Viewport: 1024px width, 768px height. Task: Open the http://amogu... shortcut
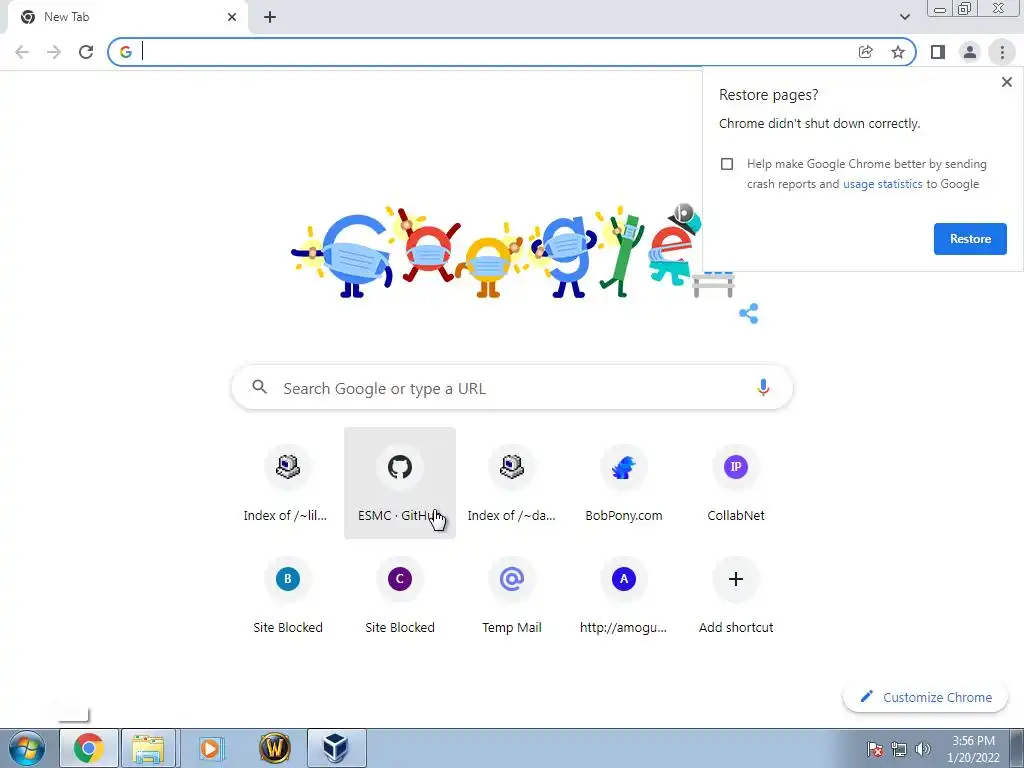click(x=624, y=596)
